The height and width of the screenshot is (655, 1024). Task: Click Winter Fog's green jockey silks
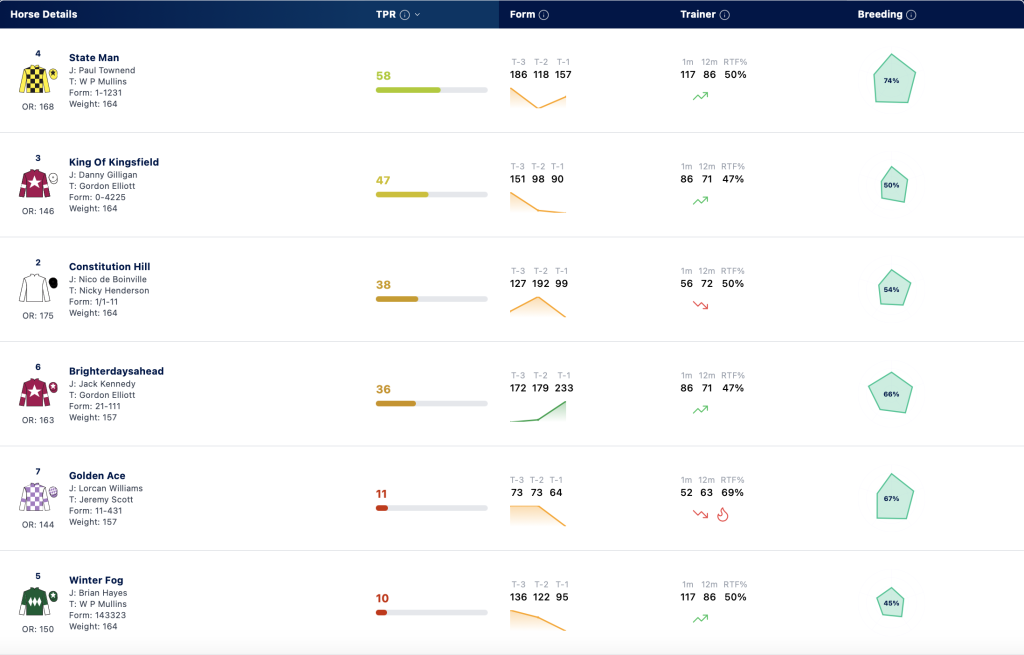(x=35, y=601)
